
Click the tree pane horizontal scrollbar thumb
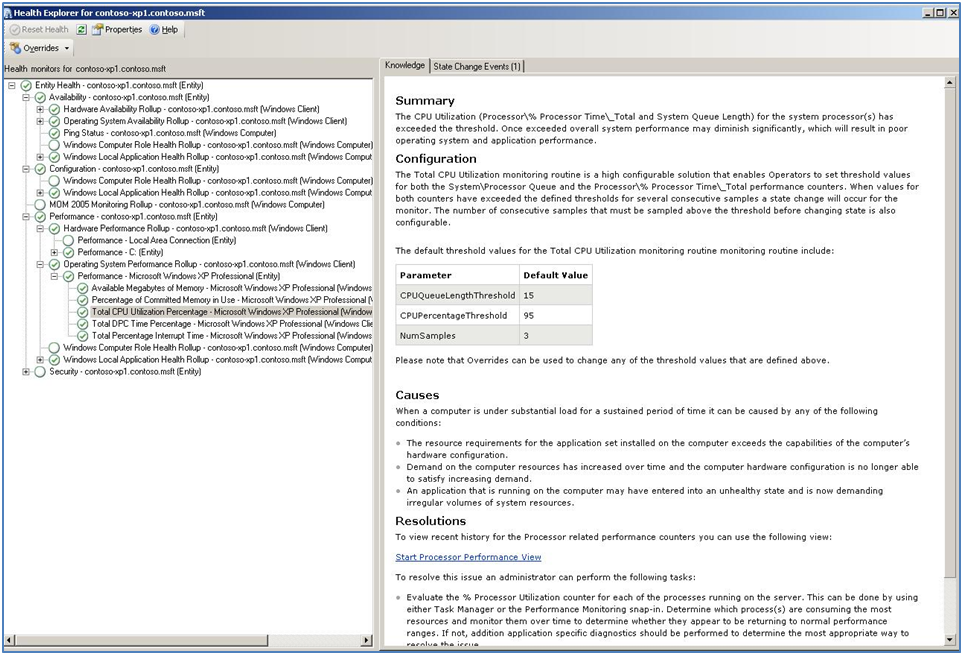(141, 640)
